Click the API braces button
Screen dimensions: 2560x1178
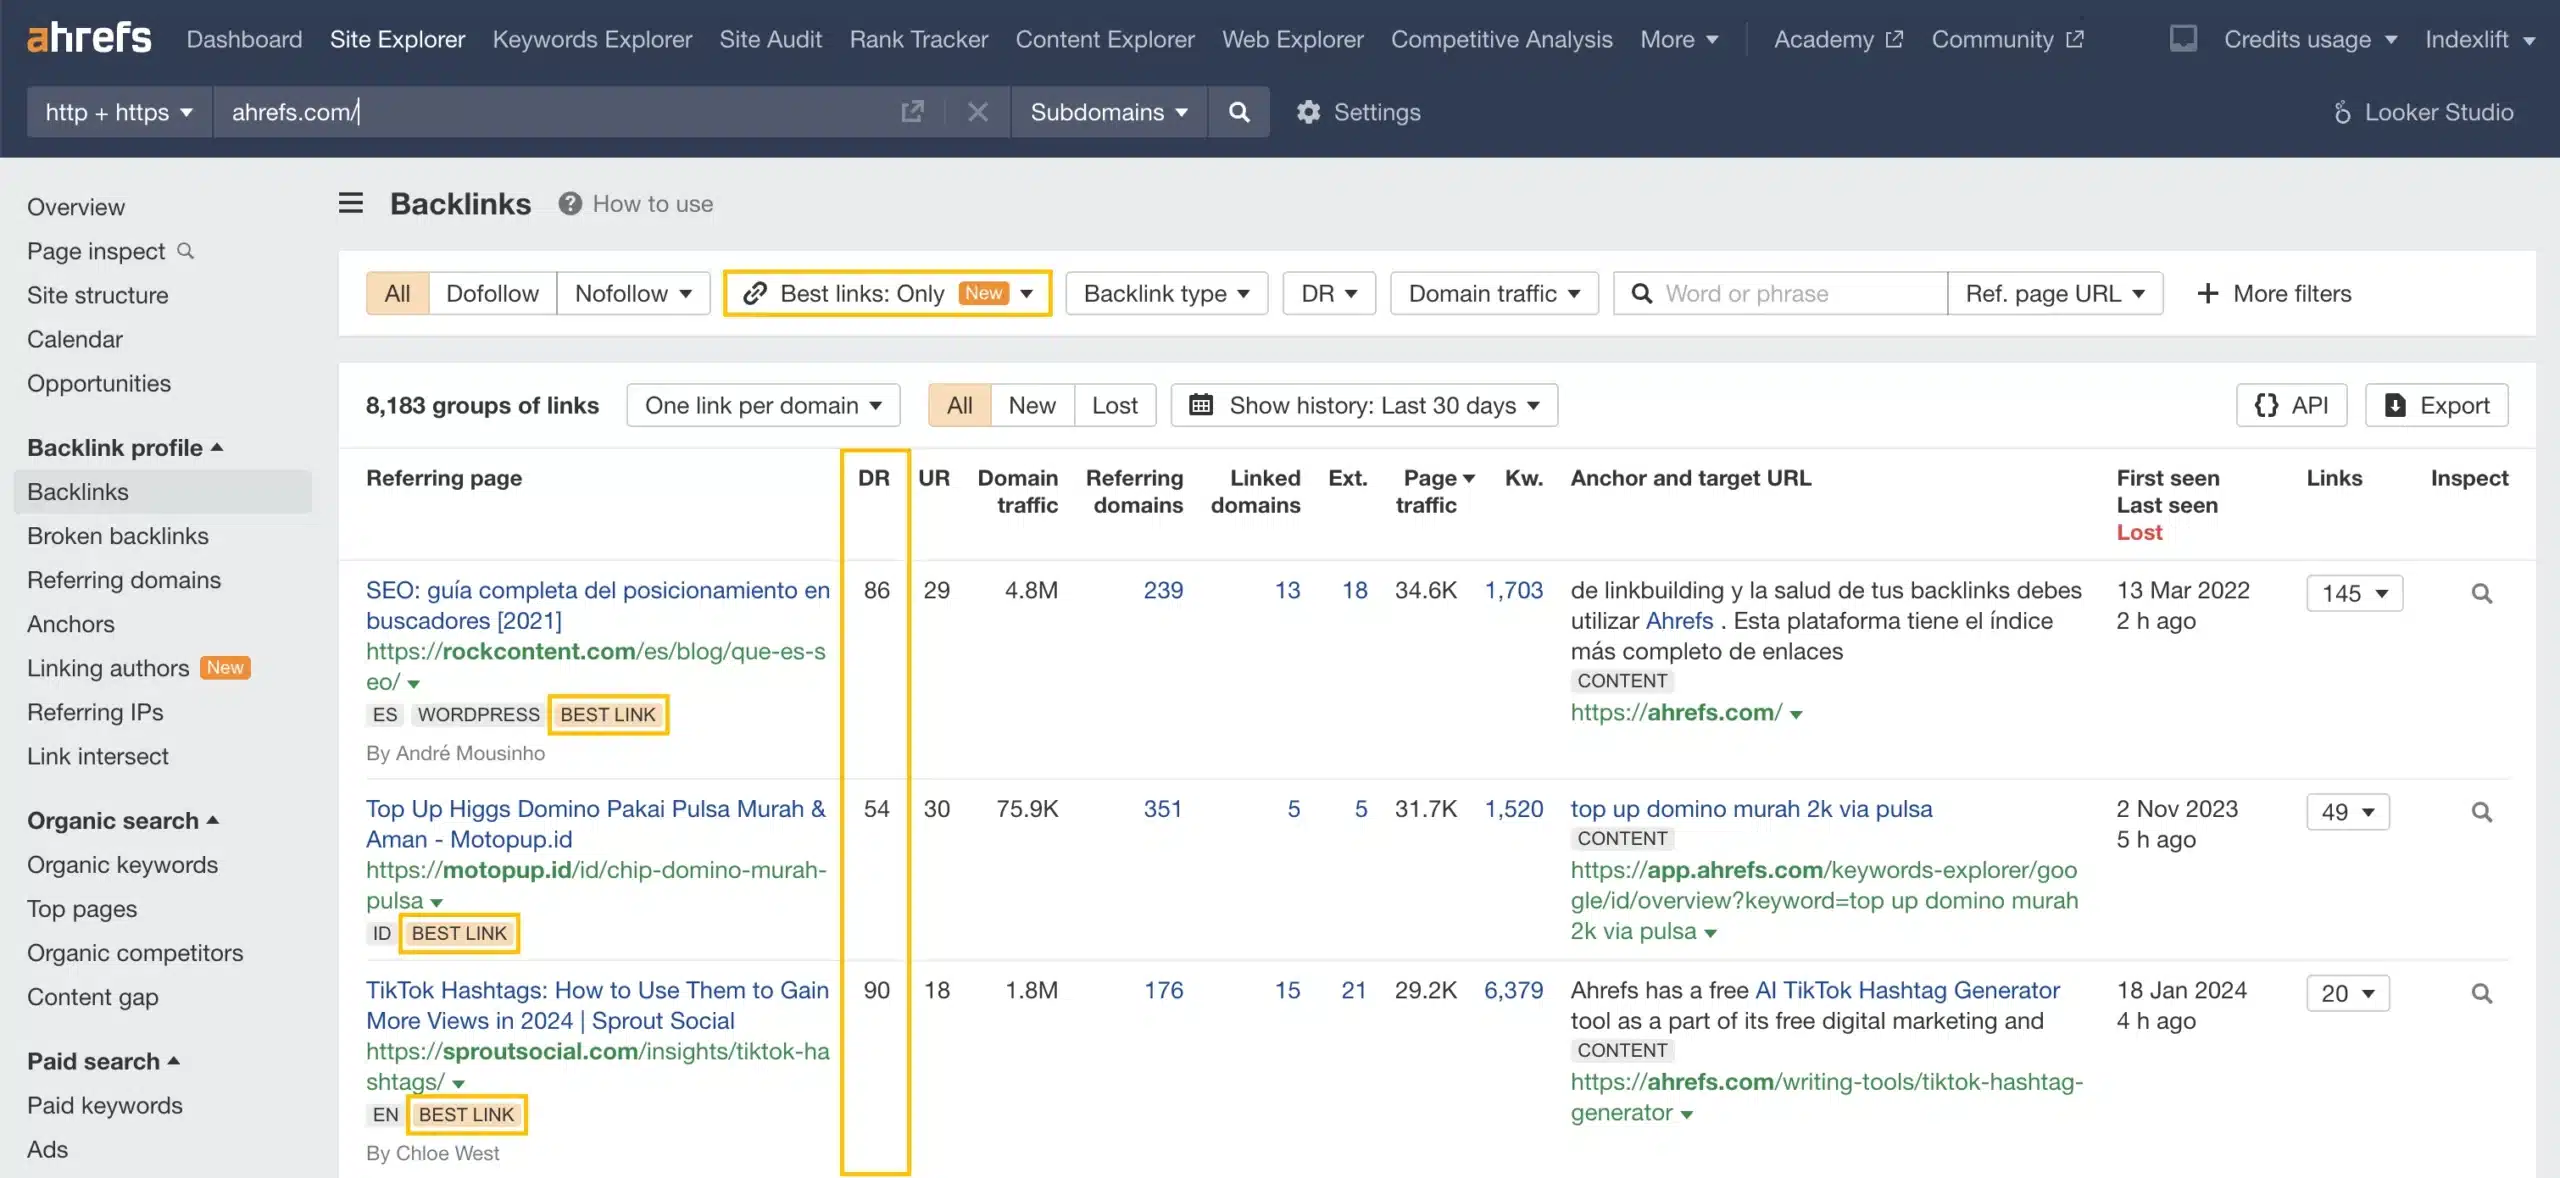(x=2291, y=405)
